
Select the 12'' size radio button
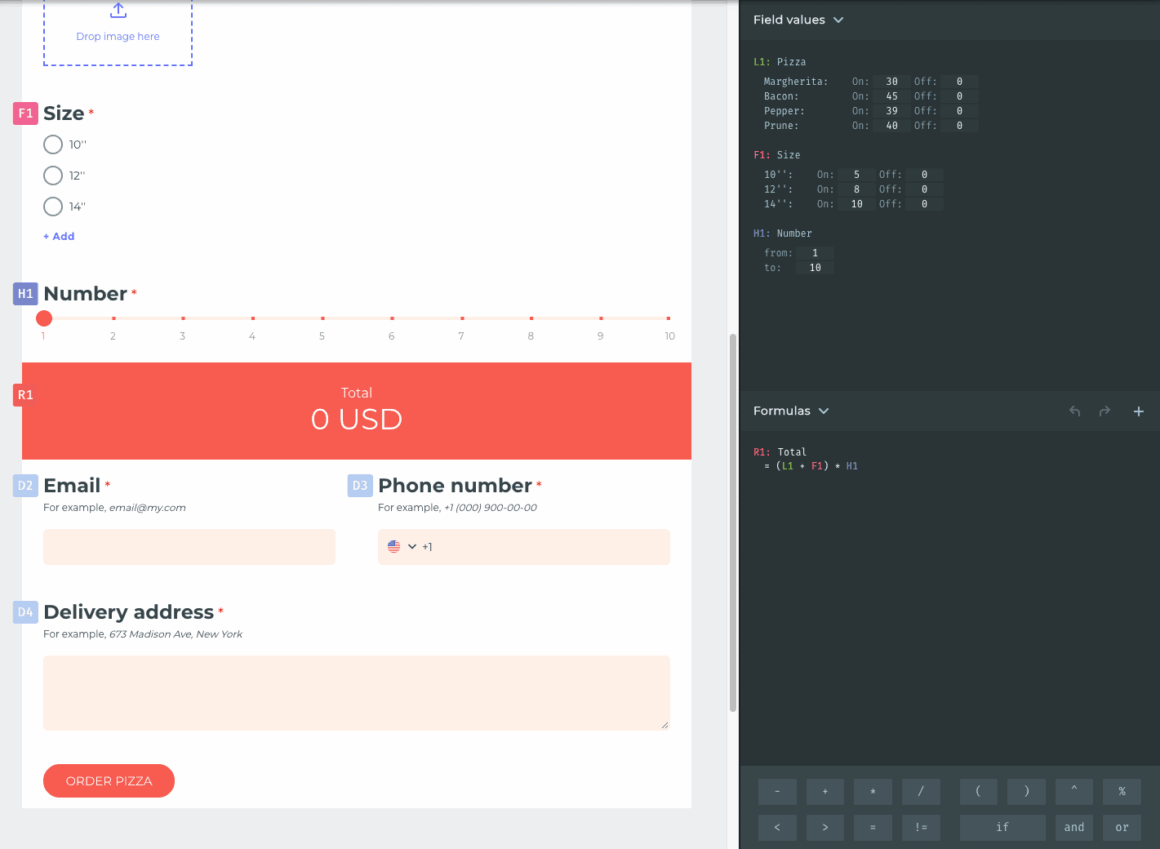coord(53,176)
